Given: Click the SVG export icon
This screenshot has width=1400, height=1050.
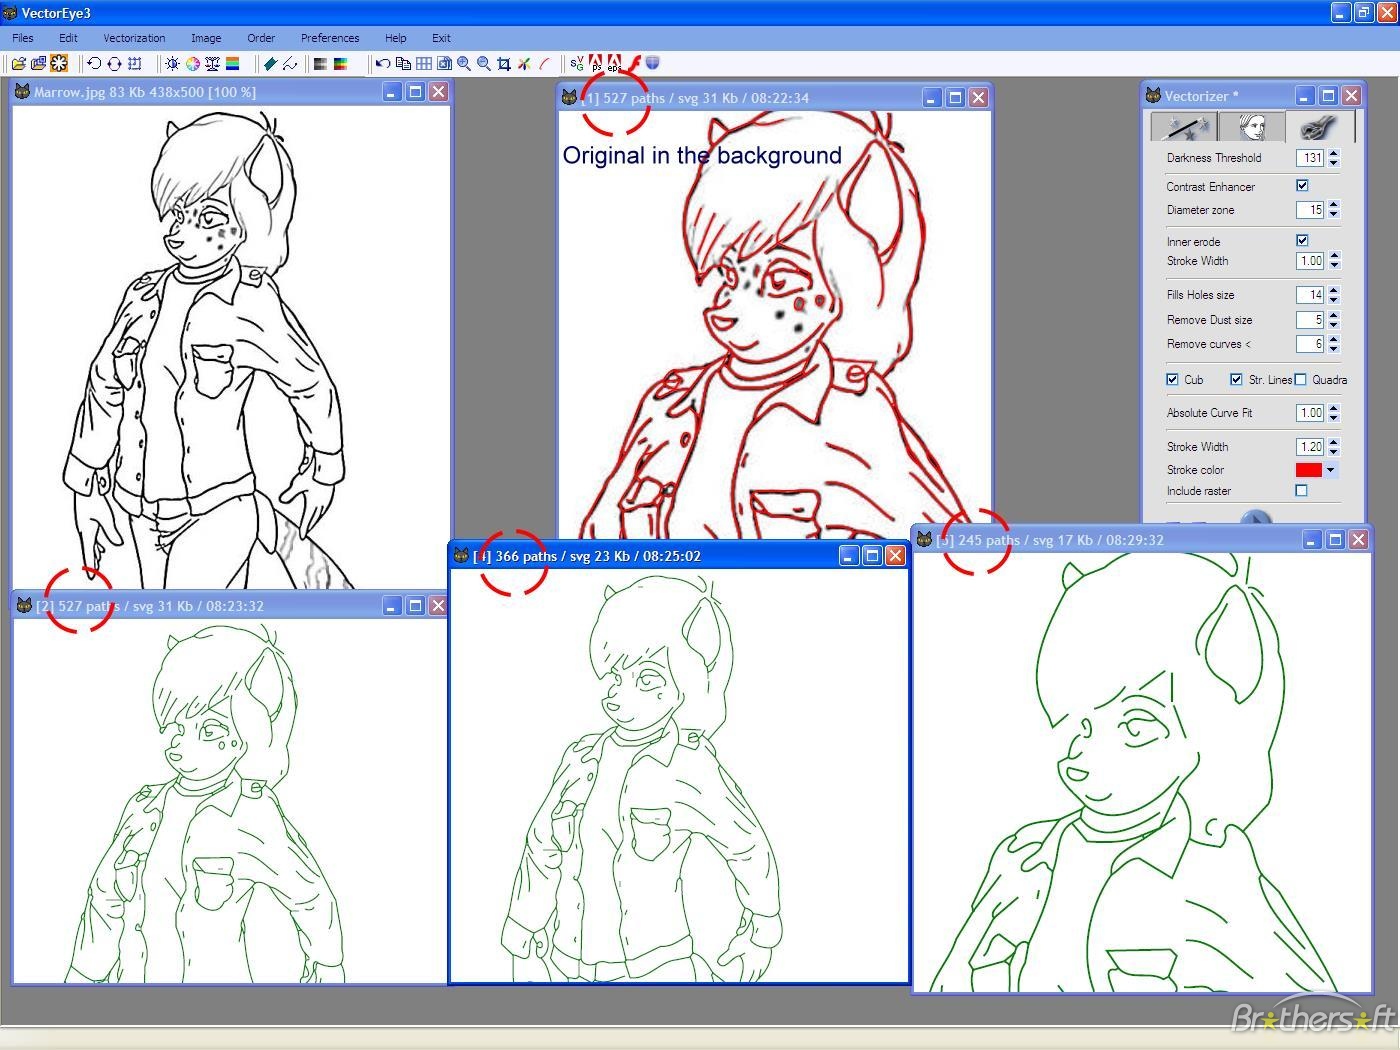Looking at the screenshot, I should 577,64.
